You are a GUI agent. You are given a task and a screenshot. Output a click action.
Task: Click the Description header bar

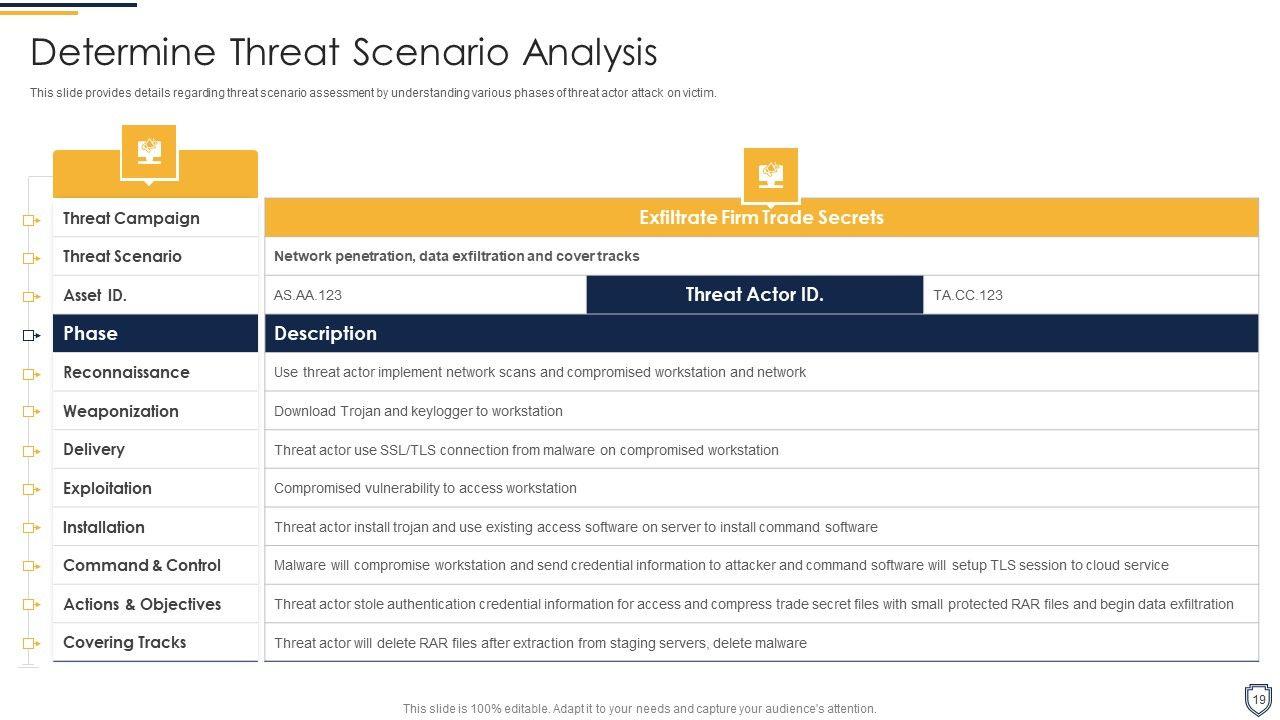tap(761, 334)
